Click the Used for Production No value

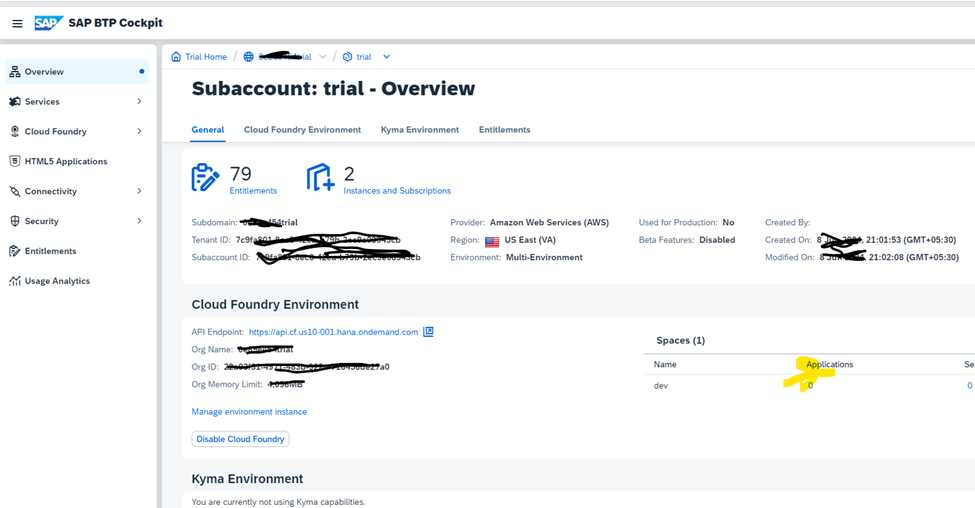[728, 222]
